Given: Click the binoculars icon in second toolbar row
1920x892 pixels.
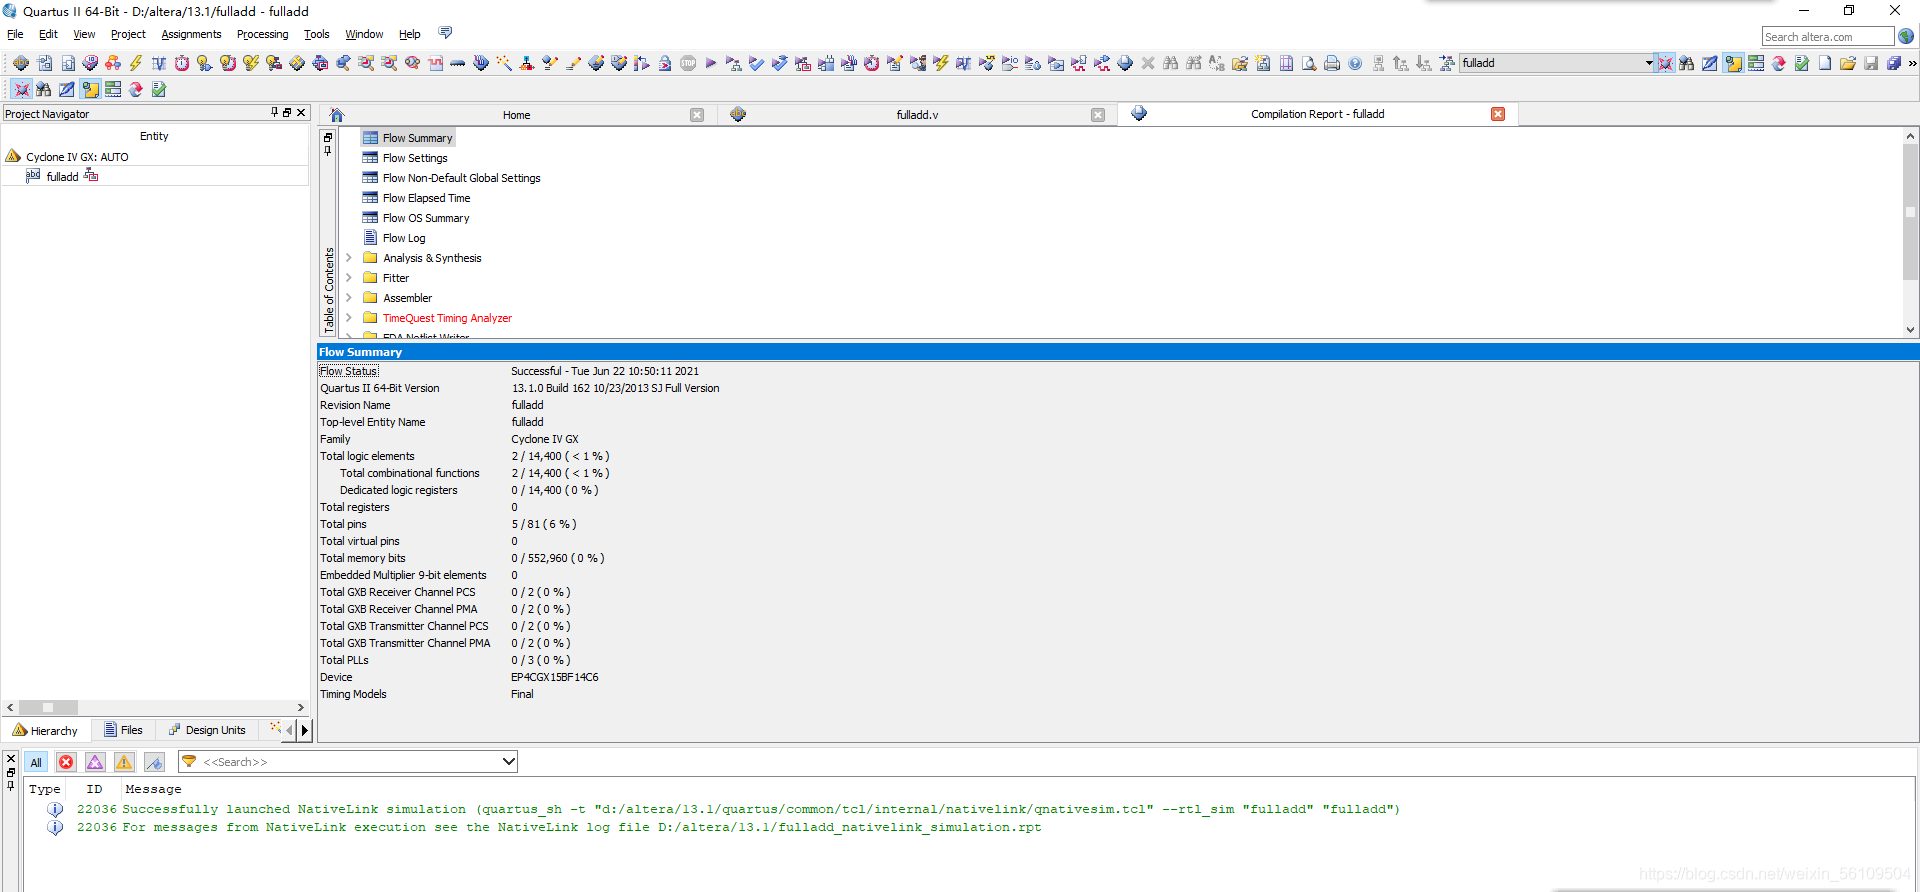Looking at the screenshot, I should coord(44,89).
